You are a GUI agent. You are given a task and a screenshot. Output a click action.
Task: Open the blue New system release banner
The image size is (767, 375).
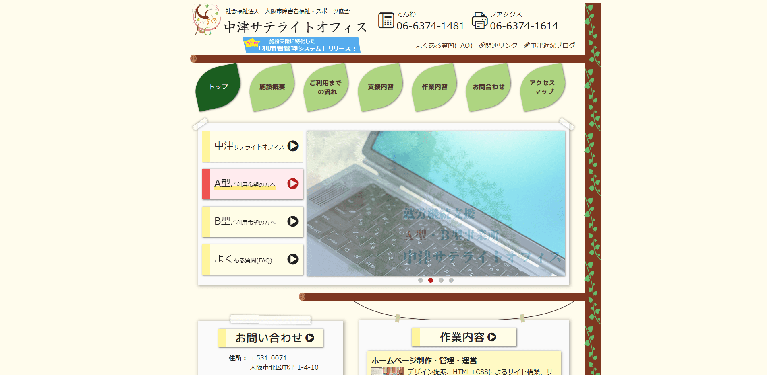pos(302,45)
